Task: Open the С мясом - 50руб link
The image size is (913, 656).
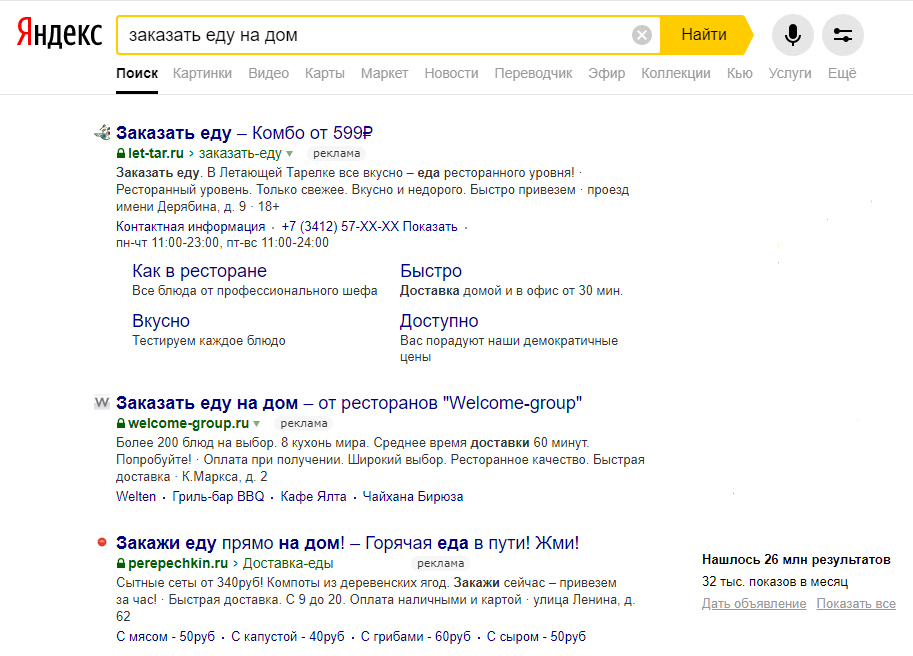Action: click(165, 637)
